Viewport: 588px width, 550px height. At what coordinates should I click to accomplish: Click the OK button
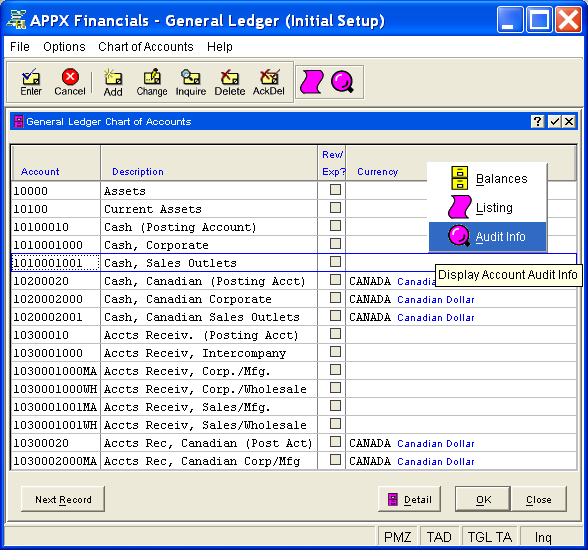(483, 499)
